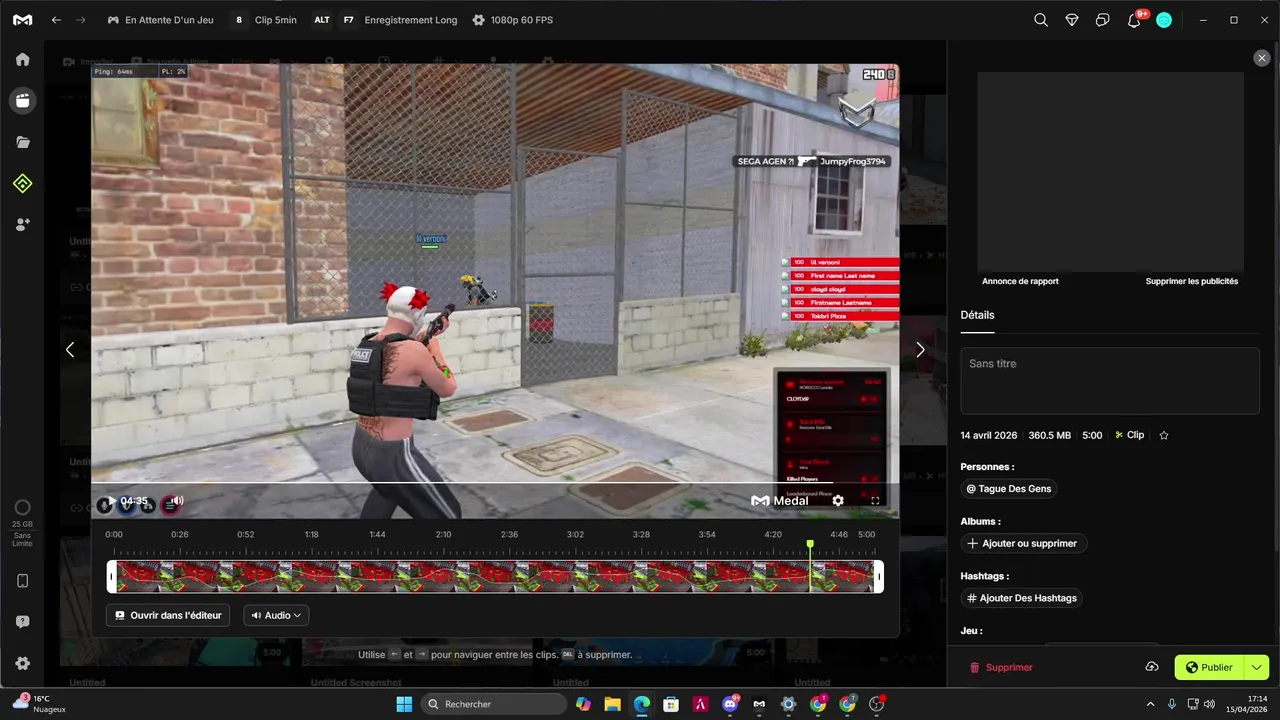Open the profile avatar menu

[1164, 20]
